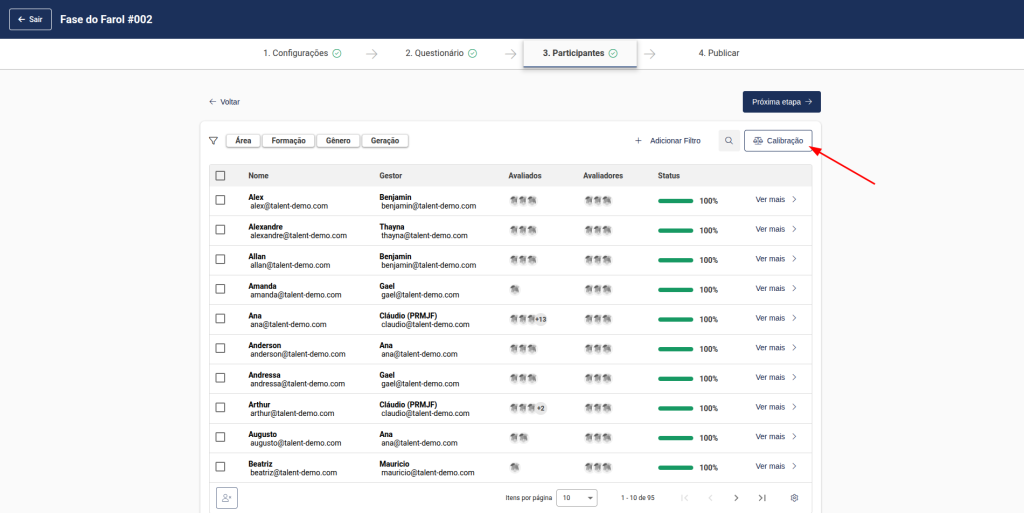Switch to the 4. Publicar step

[x=718, y=53]
